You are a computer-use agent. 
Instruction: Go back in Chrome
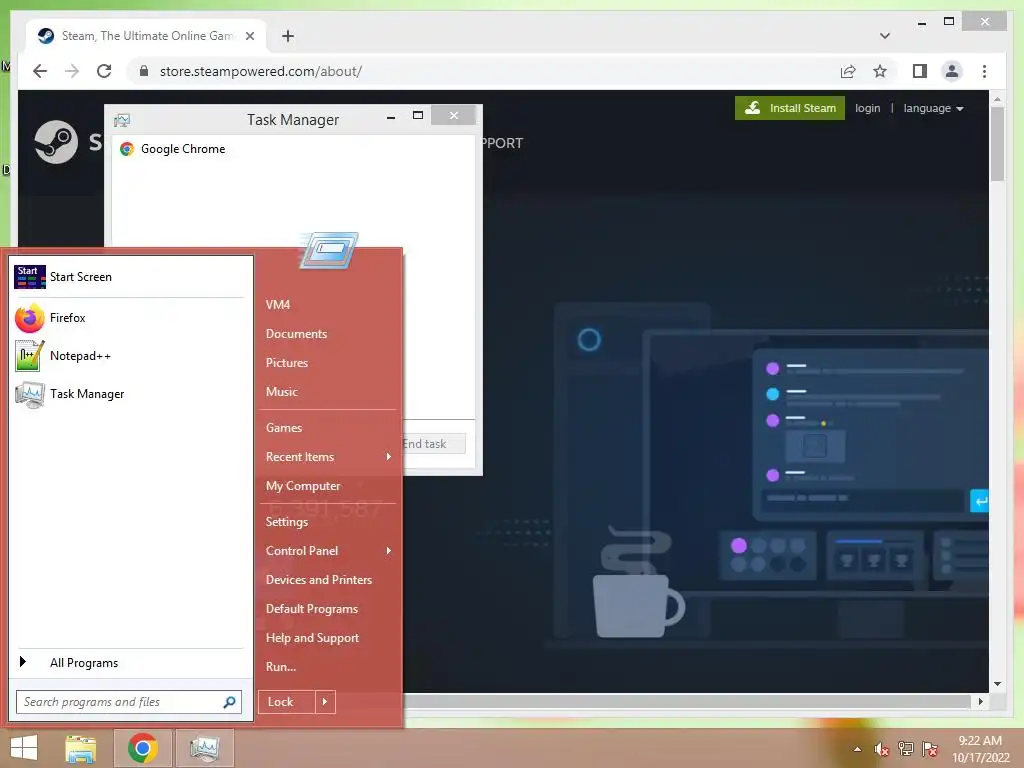[x=40, y=71]
